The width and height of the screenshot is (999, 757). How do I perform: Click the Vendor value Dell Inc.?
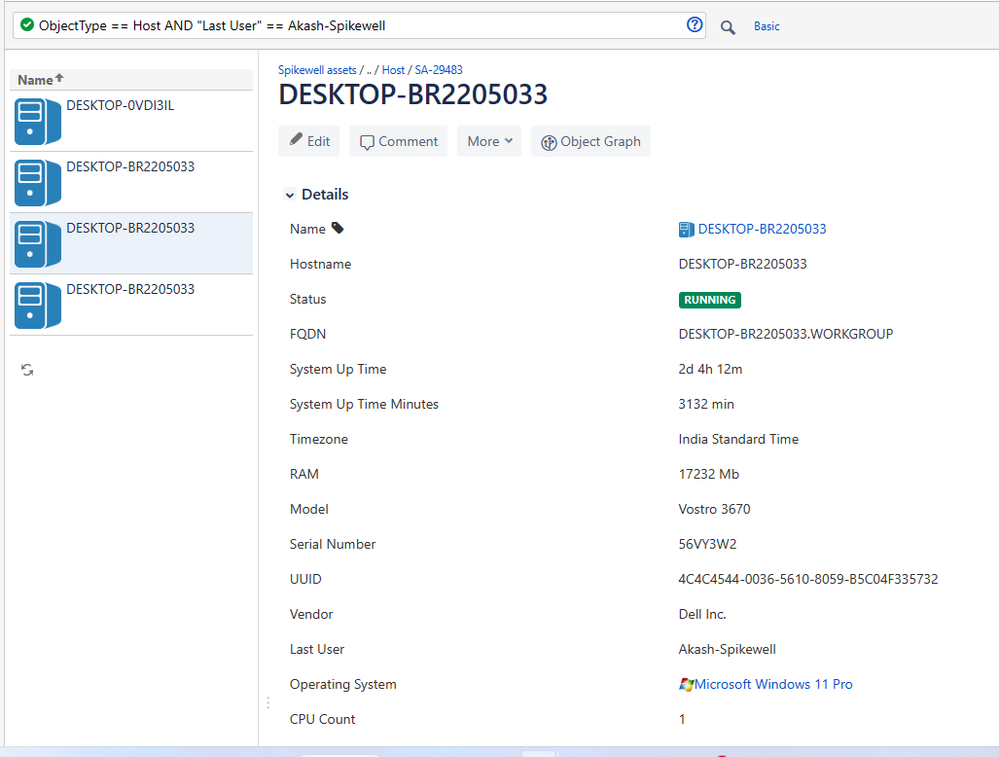pyautogui.click(x=702, y=614)
